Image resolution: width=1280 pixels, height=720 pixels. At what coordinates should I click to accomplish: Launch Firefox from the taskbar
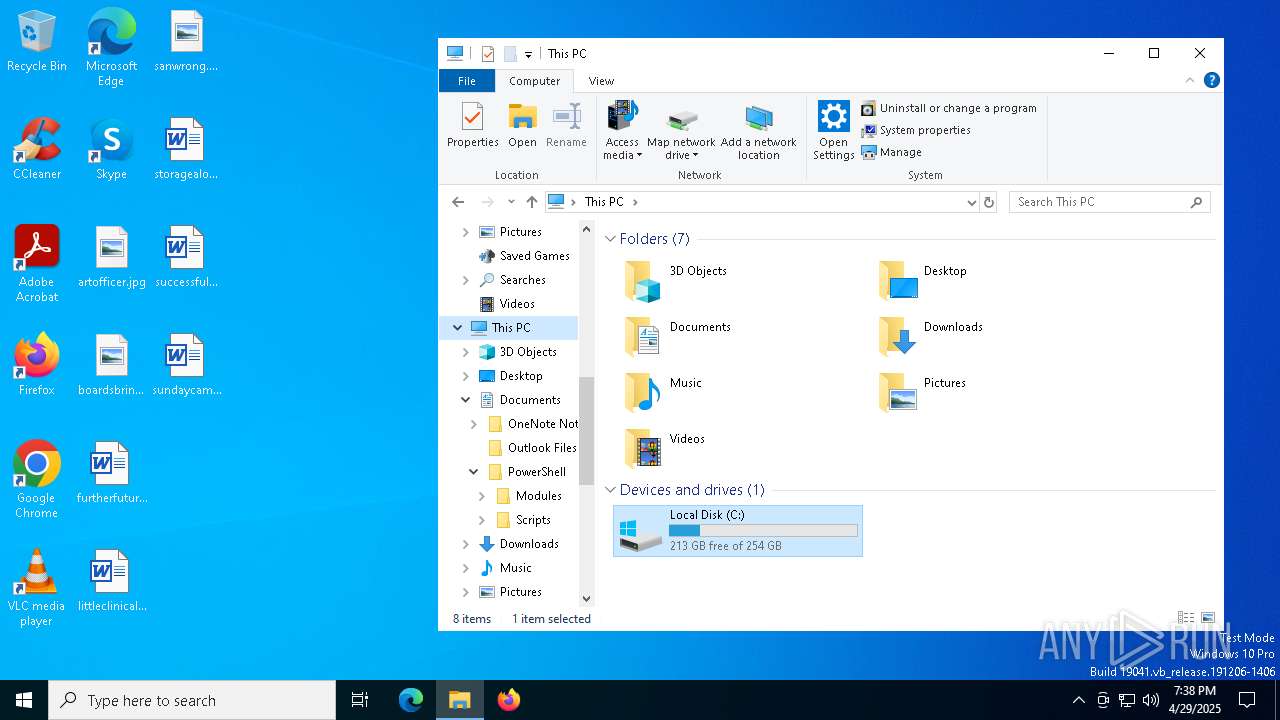(508, 700)
